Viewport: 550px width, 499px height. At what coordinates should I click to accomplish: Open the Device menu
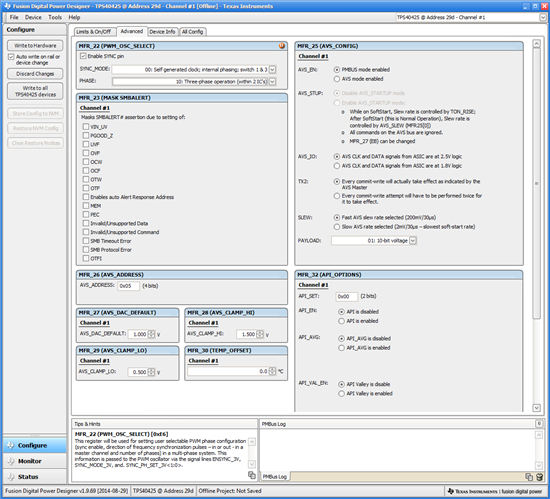coord(33,17)
